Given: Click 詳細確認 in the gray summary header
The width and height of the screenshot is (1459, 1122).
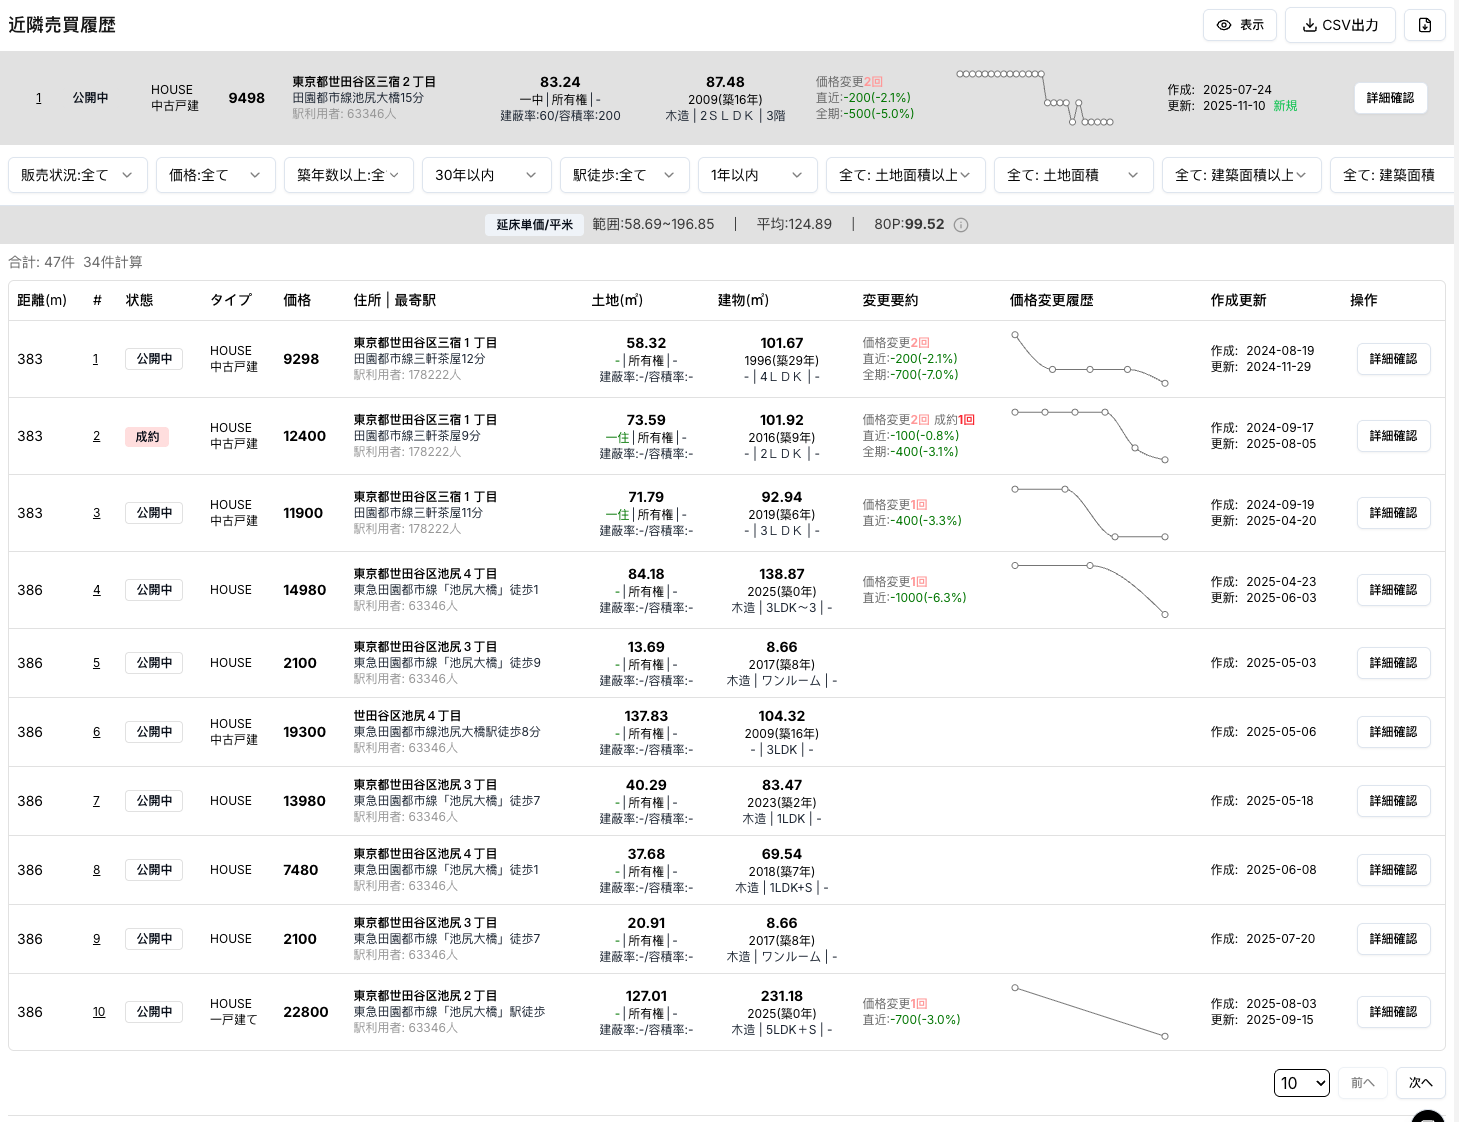Looking at the screenshot, I should [1390, 98].
